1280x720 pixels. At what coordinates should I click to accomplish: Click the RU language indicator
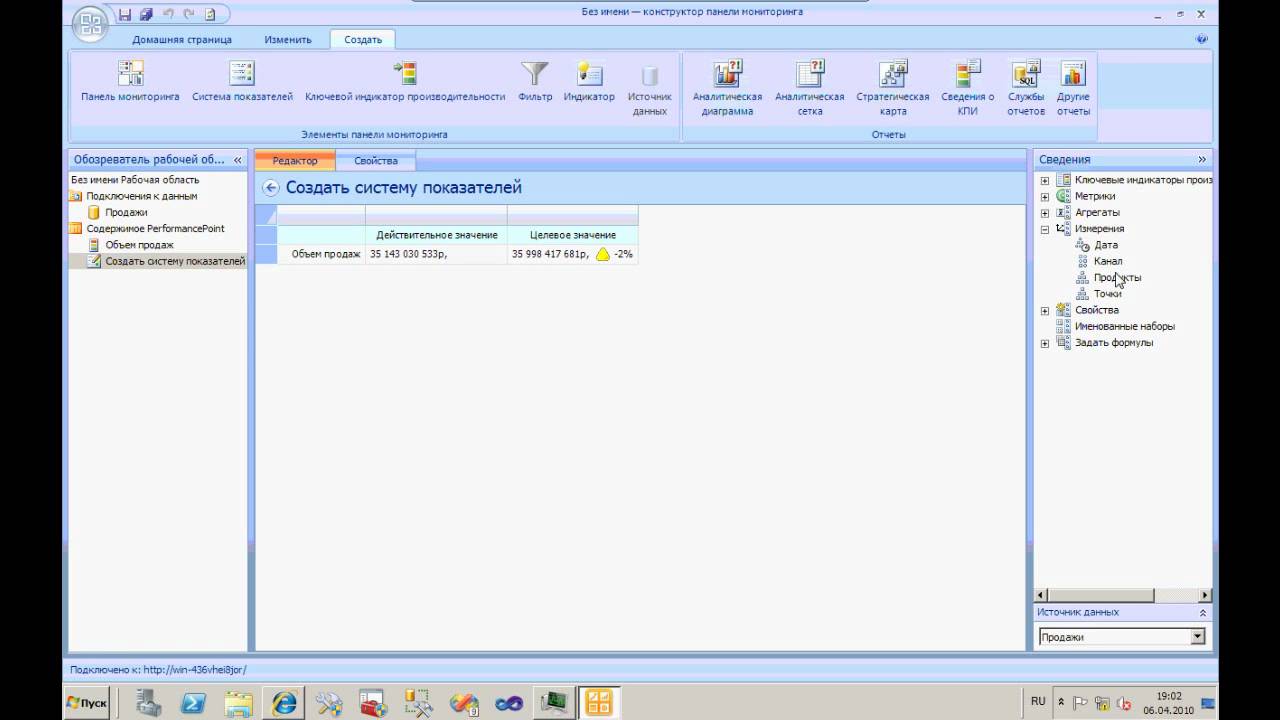pos(1038,702)
